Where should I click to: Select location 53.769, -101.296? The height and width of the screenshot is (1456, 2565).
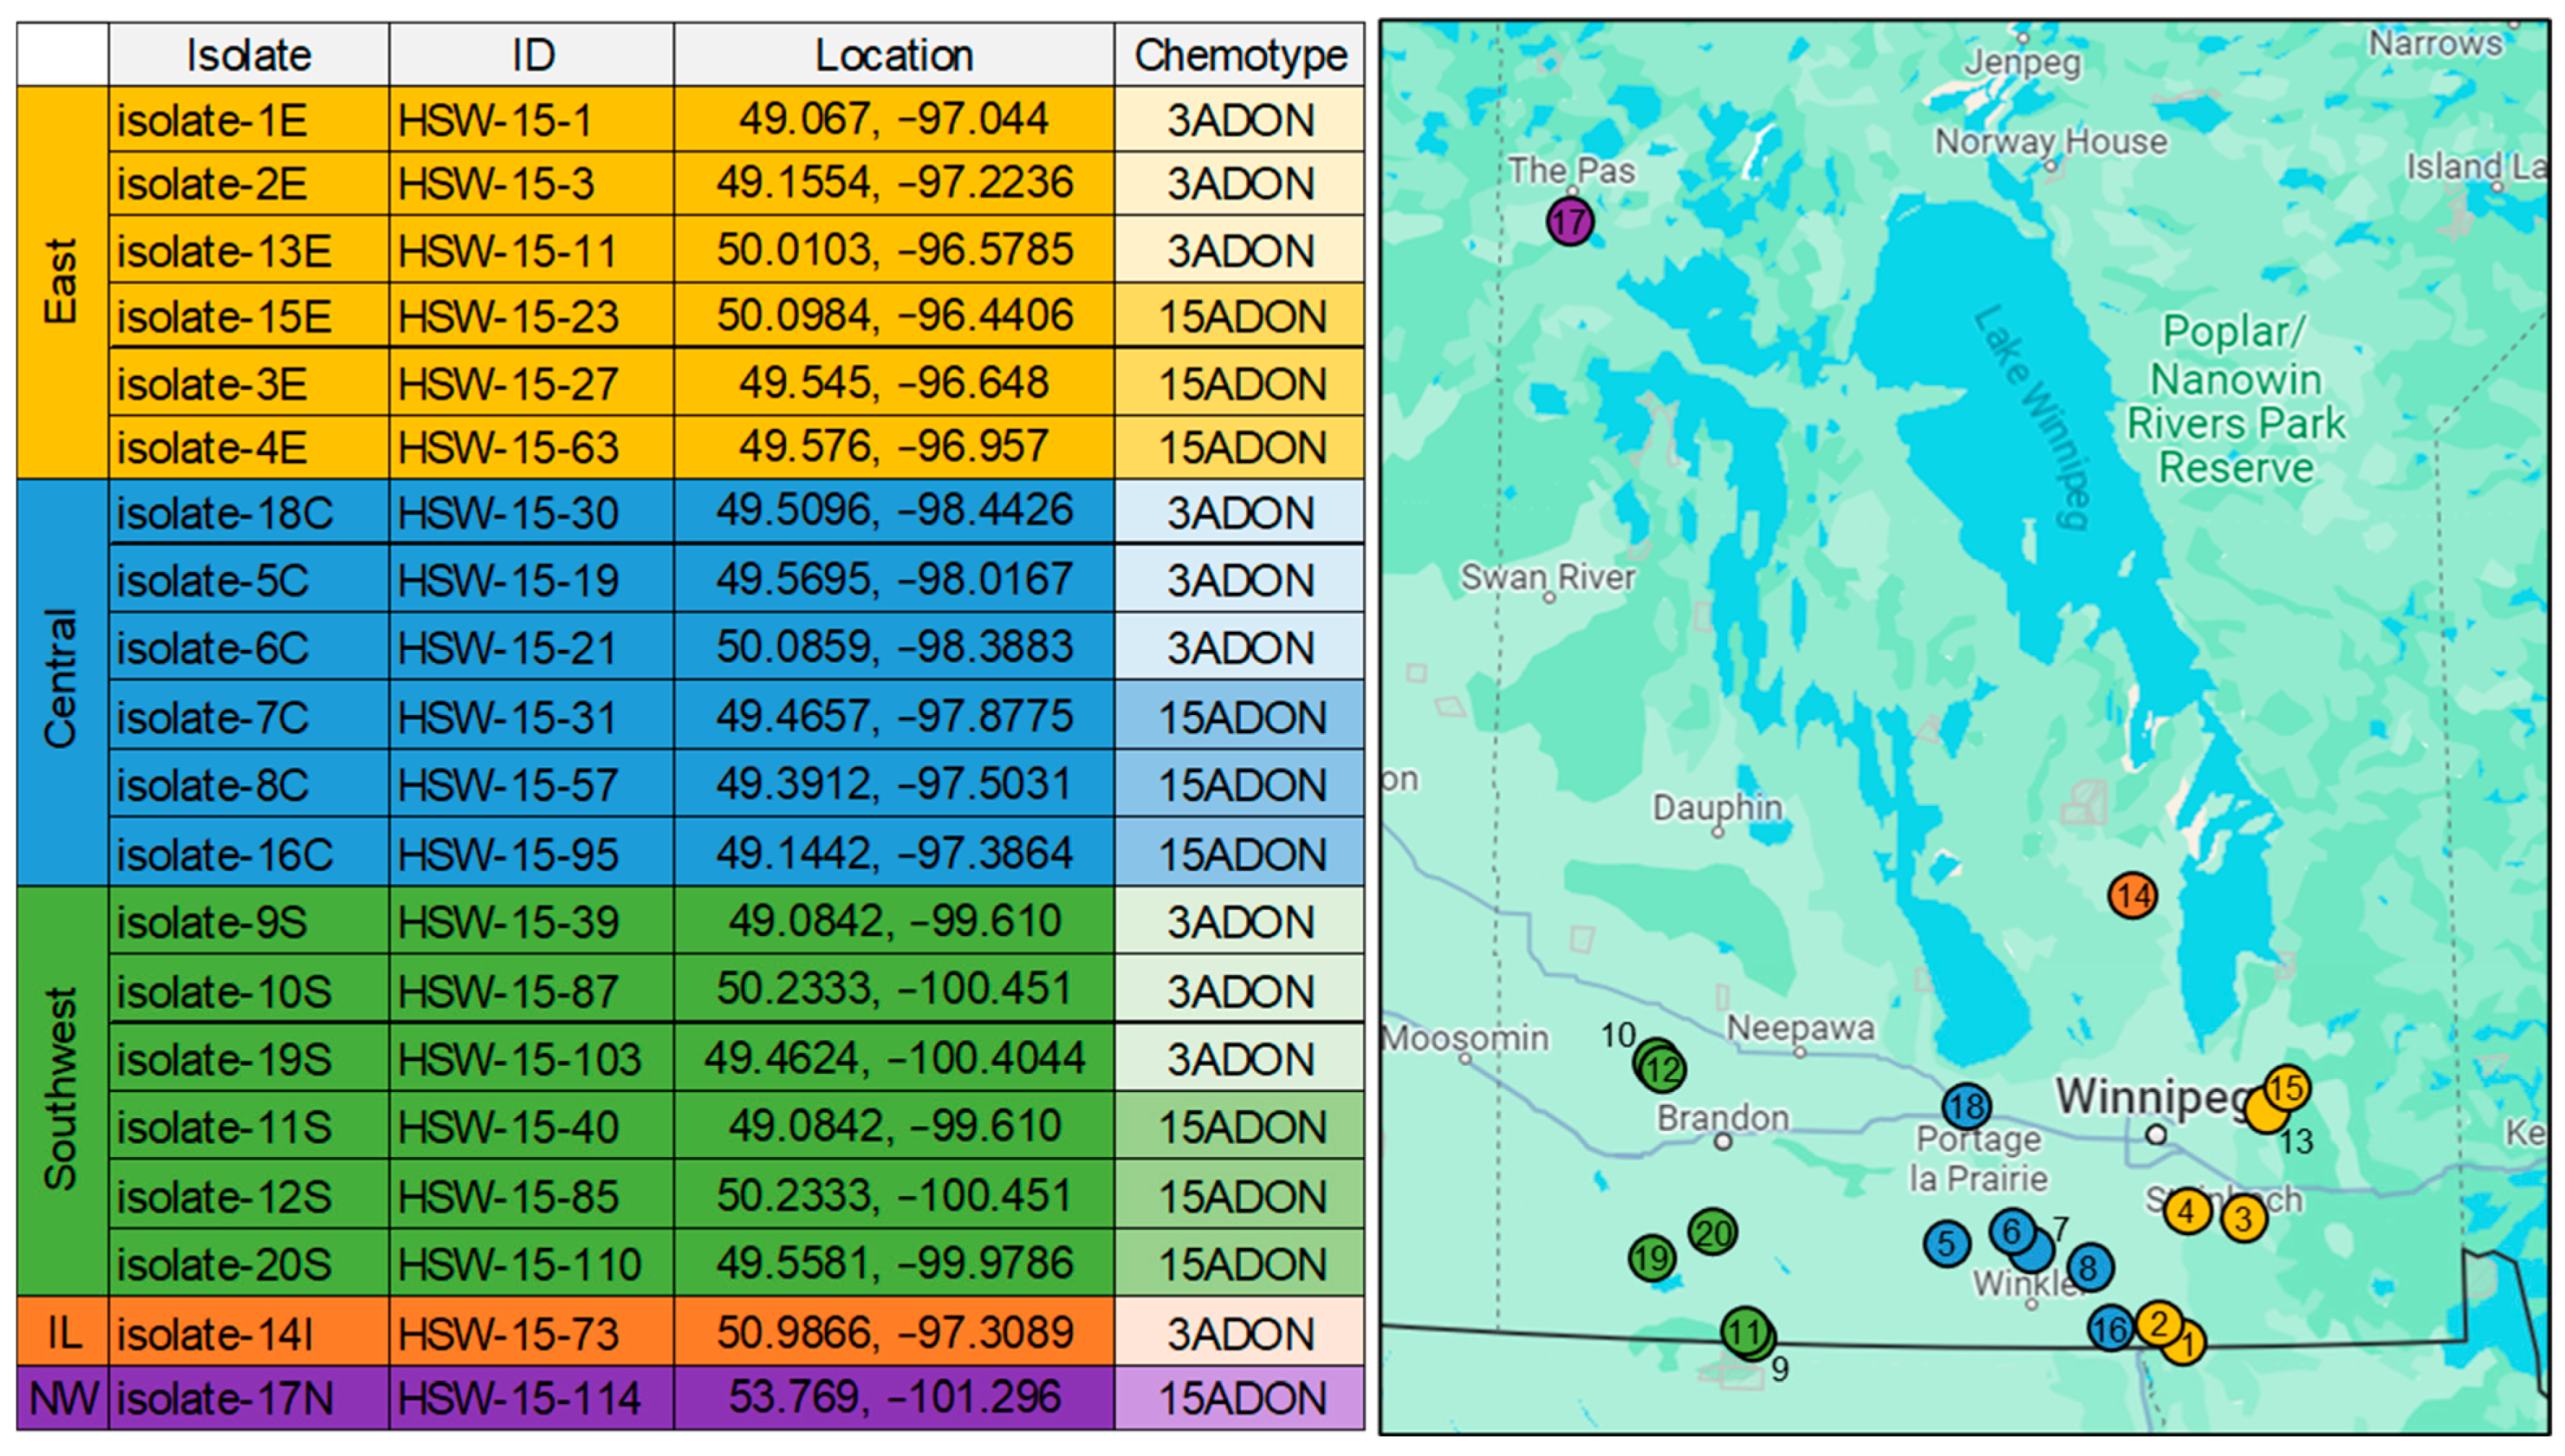pyautogui.click(x=894, y=1398)
